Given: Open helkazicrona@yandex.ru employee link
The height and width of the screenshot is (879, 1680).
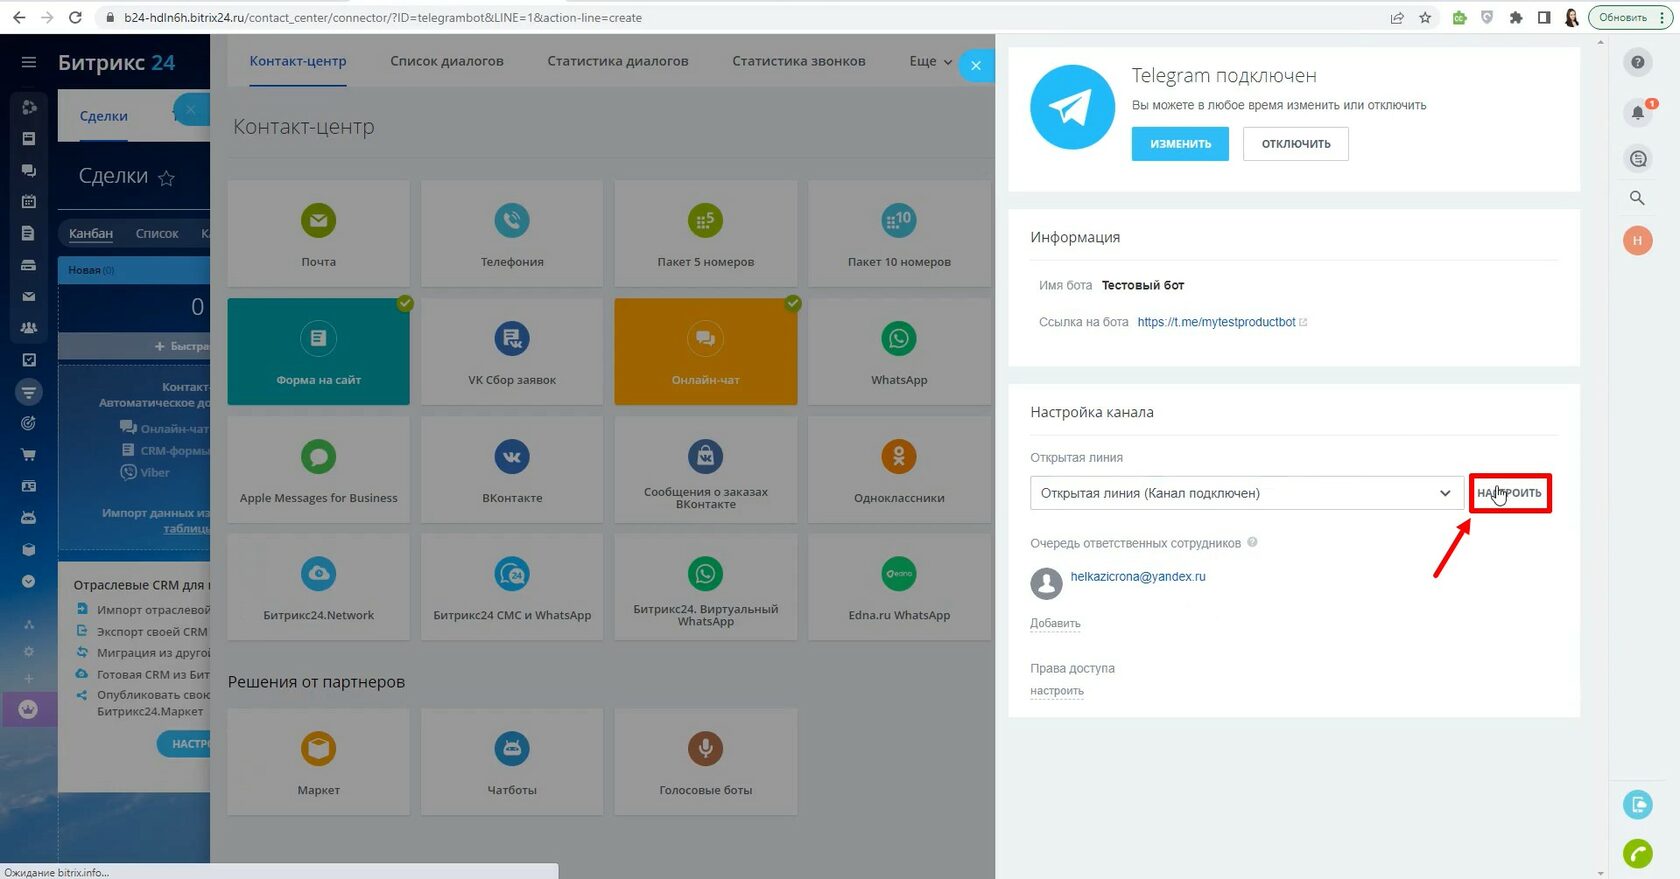Looking at the screenshot, I should coord(1138,577).
